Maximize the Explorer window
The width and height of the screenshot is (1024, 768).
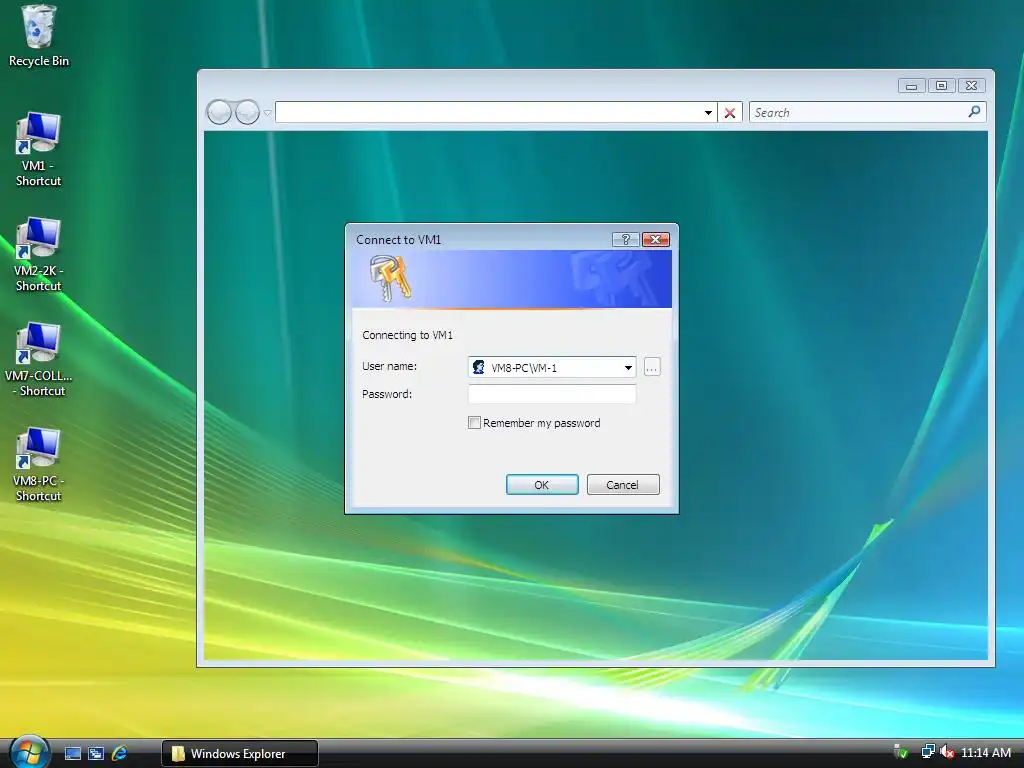click(x=941, y=86)
